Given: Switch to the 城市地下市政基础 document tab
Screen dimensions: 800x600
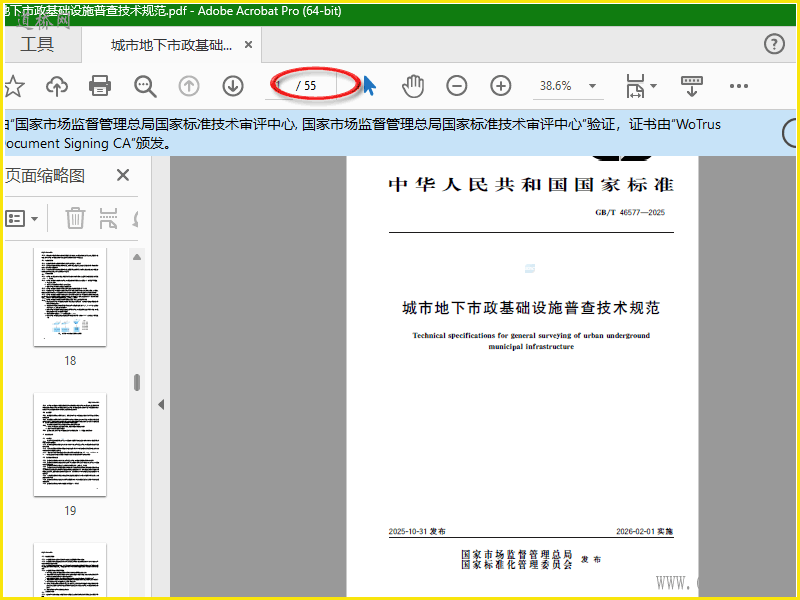Looking at the screenshot, I should click(x=171, y=45).
